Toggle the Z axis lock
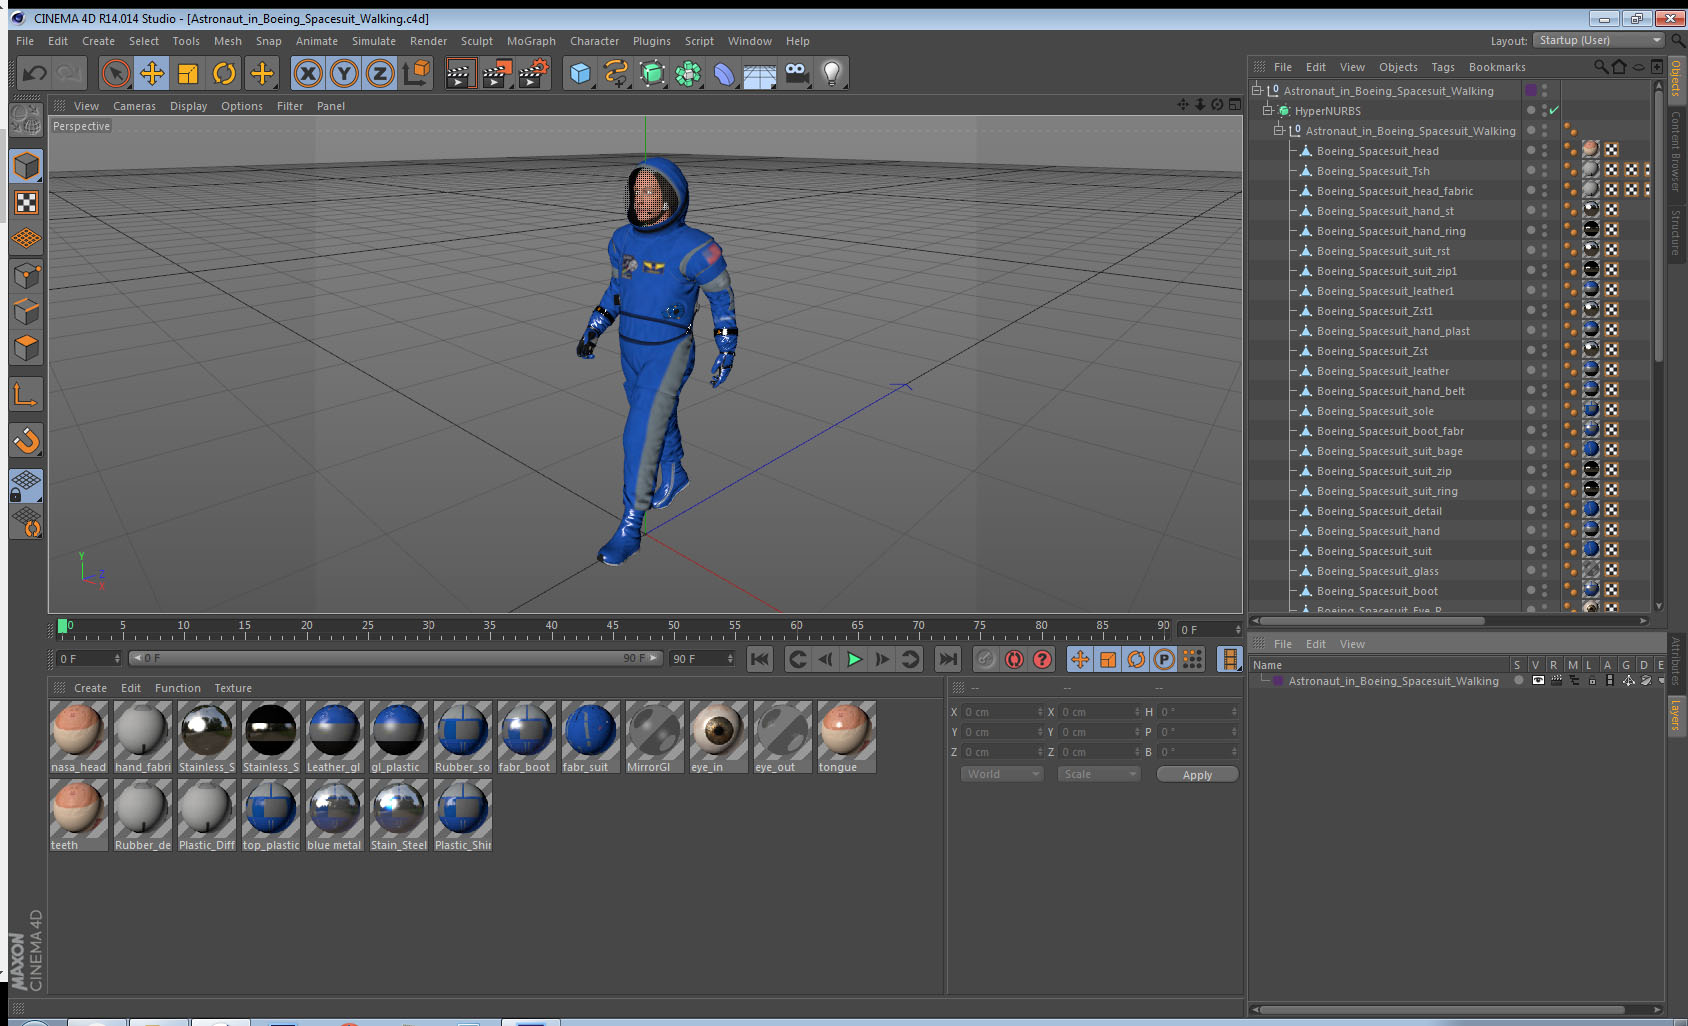The height and width of the screenshot is (1026, 1688). pos(380,73)
